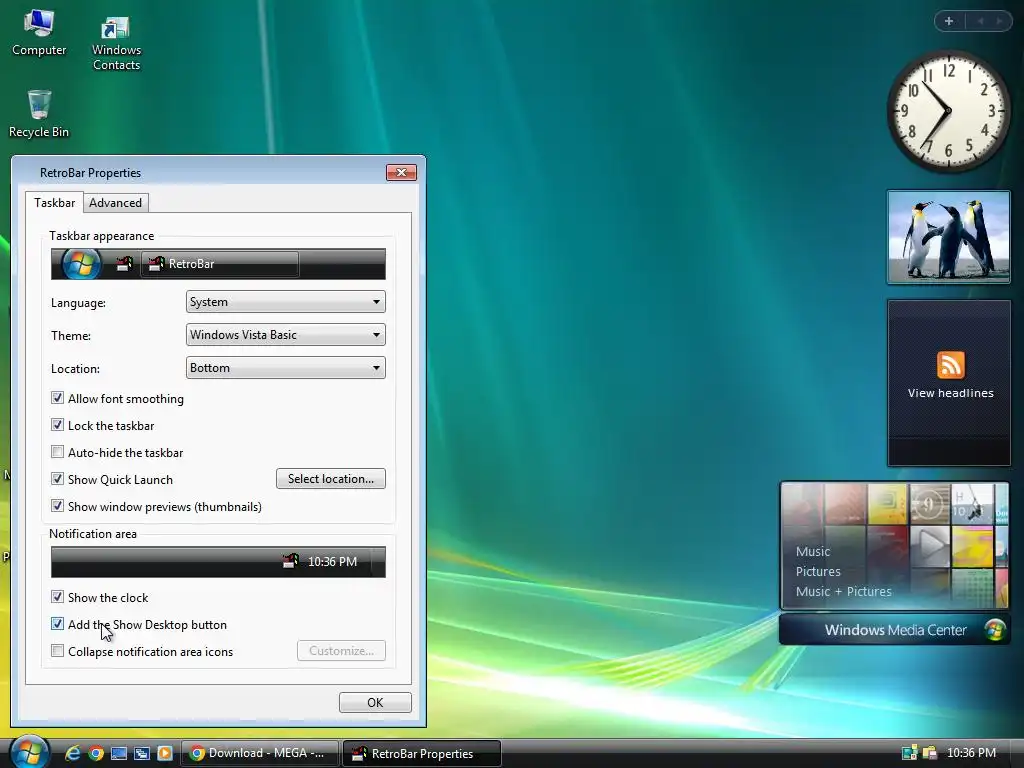The height and width of the screenshot is (768, 1024).
Task: Click the analog clock gadget
Action: (948, 112)
